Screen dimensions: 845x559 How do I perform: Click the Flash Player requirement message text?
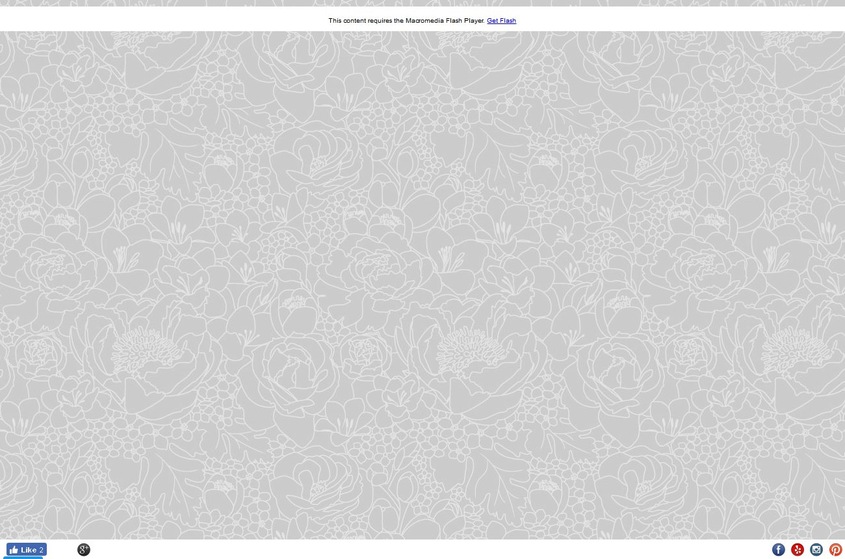(407, 20)
